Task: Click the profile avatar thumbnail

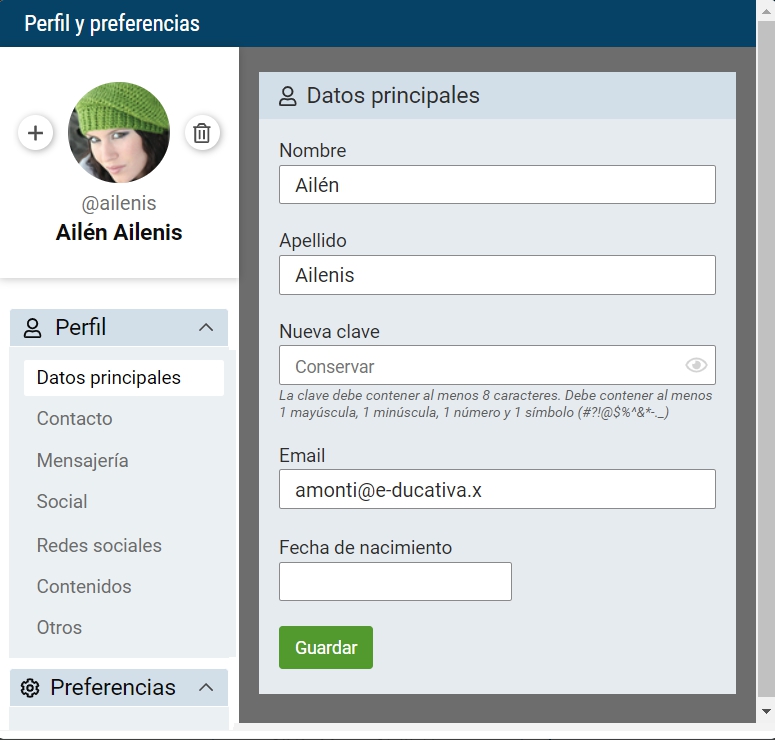Action: pos(119,133)
